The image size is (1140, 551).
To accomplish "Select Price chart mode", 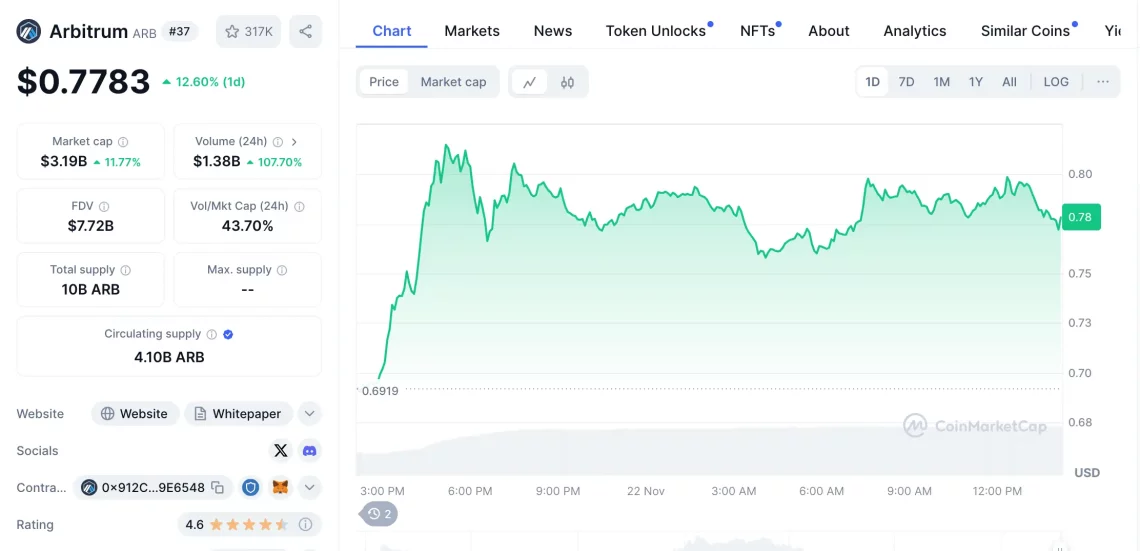I will [x=384, y=82].
